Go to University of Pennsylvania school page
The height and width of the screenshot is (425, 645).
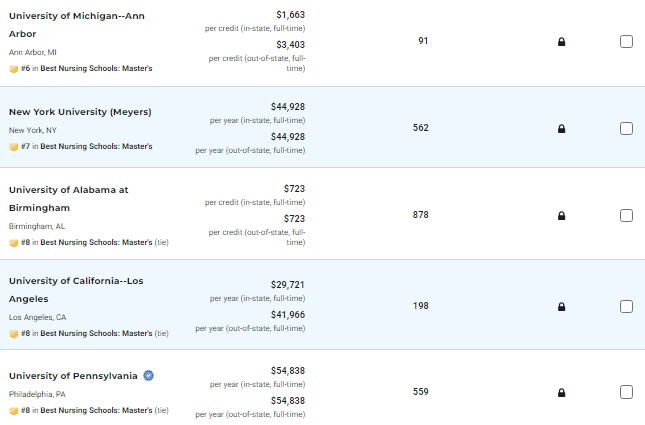(x=73, y=376)
